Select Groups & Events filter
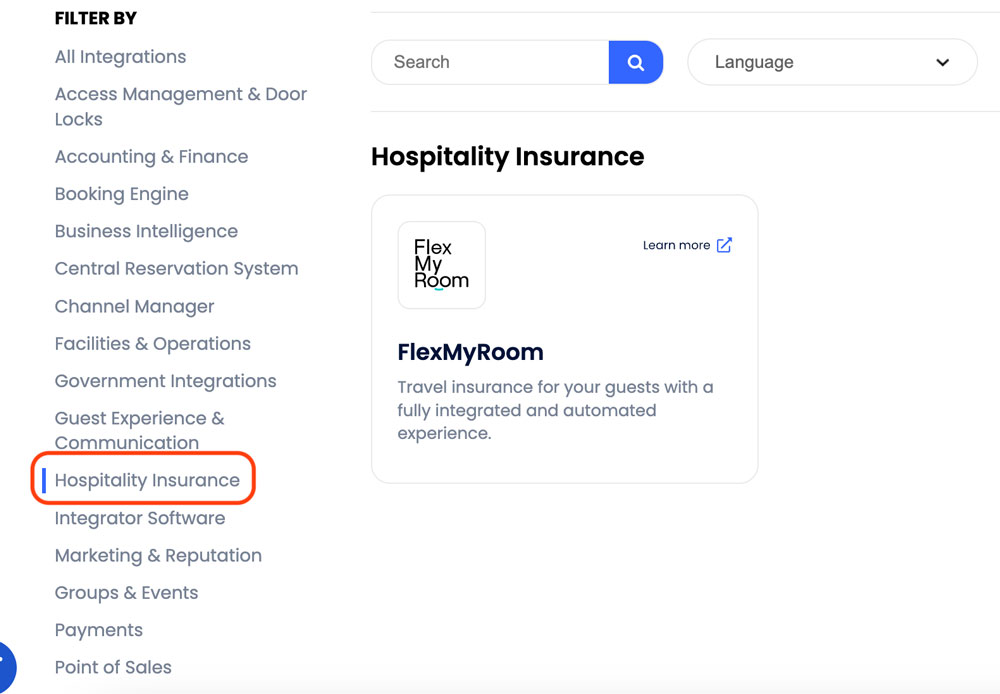Image resolution: width=1000 pixels, height=694 pixels. pyautogui.click(x=126, y=593)
